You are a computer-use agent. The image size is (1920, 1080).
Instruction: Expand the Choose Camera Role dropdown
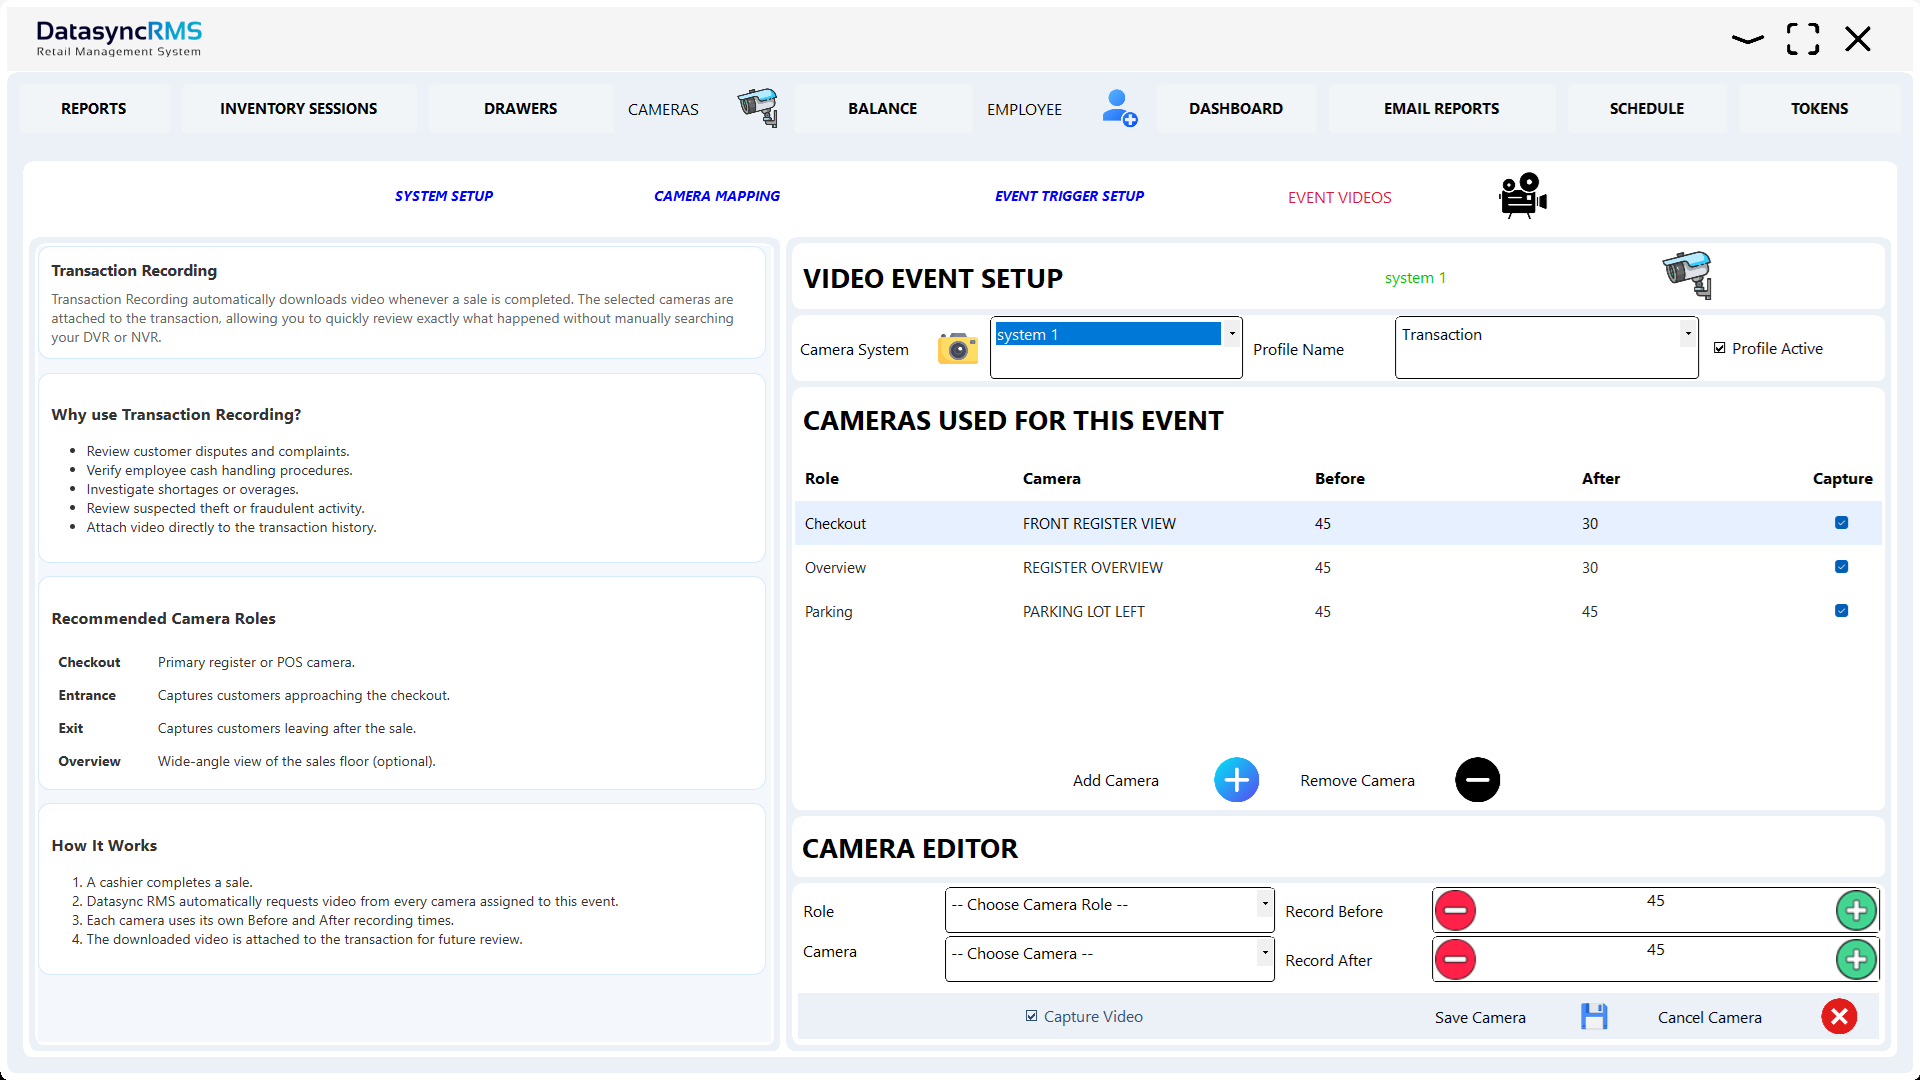1265,904
